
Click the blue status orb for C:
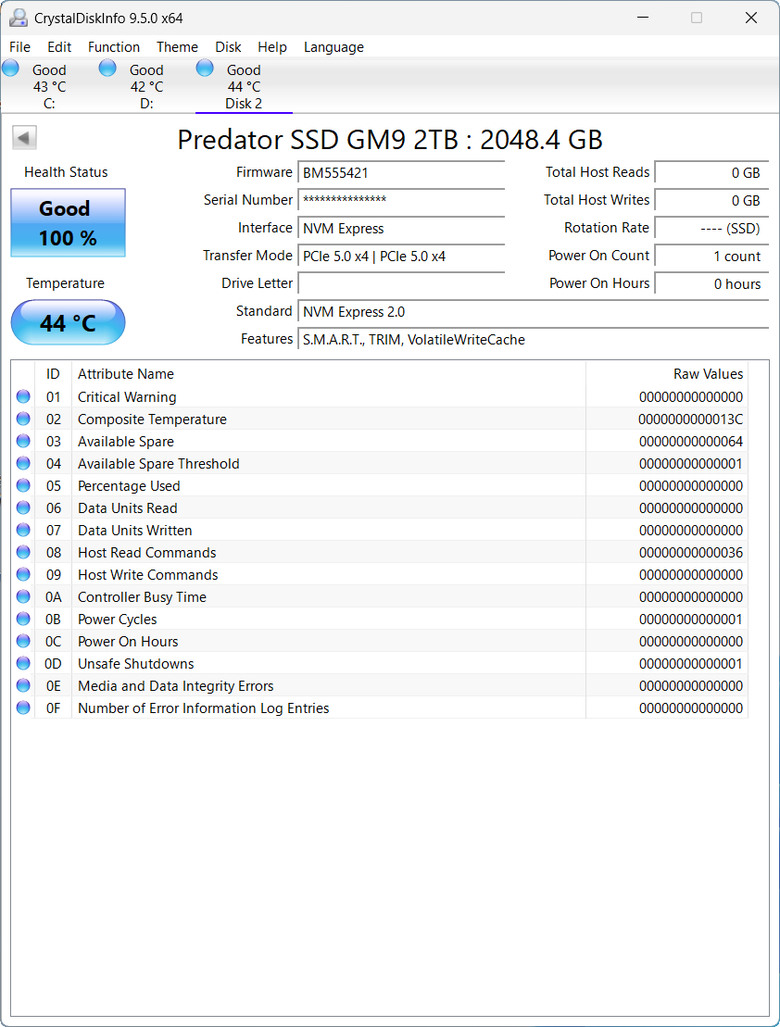pos(11,67)
